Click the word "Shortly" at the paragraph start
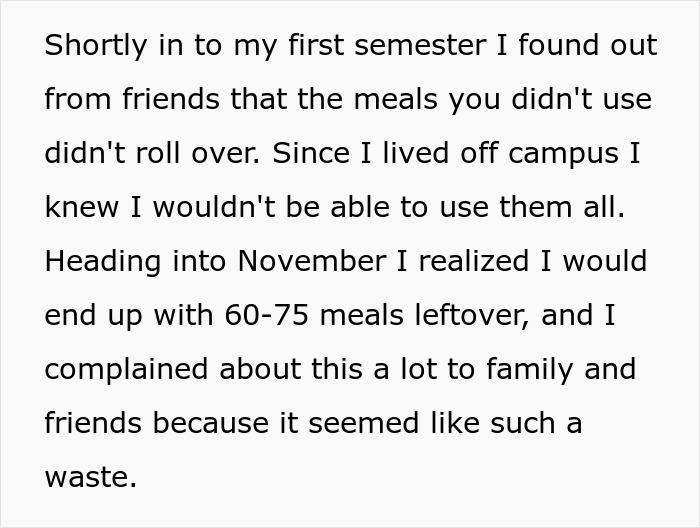The height and width of the screenshot is (528, 700). (x=94, y=46)
